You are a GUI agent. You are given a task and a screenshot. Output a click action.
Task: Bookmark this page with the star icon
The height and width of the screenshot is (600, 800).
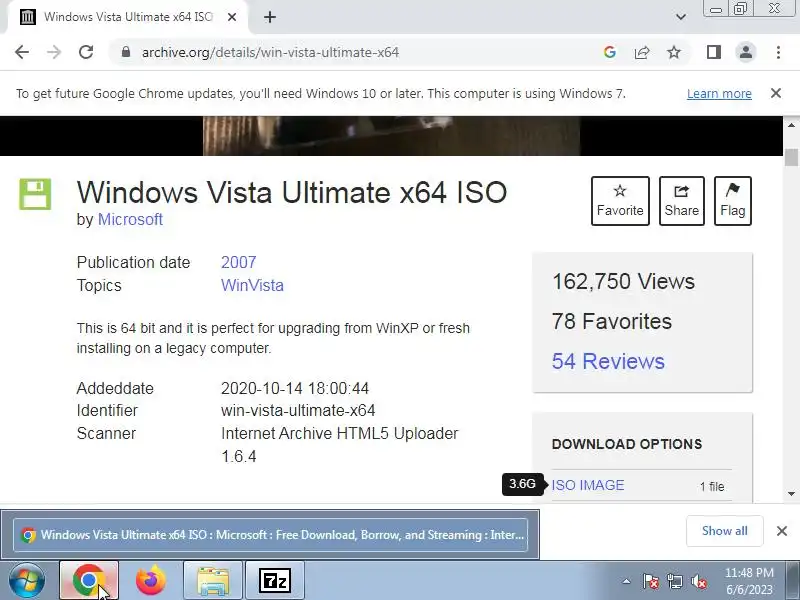[674, 52]
